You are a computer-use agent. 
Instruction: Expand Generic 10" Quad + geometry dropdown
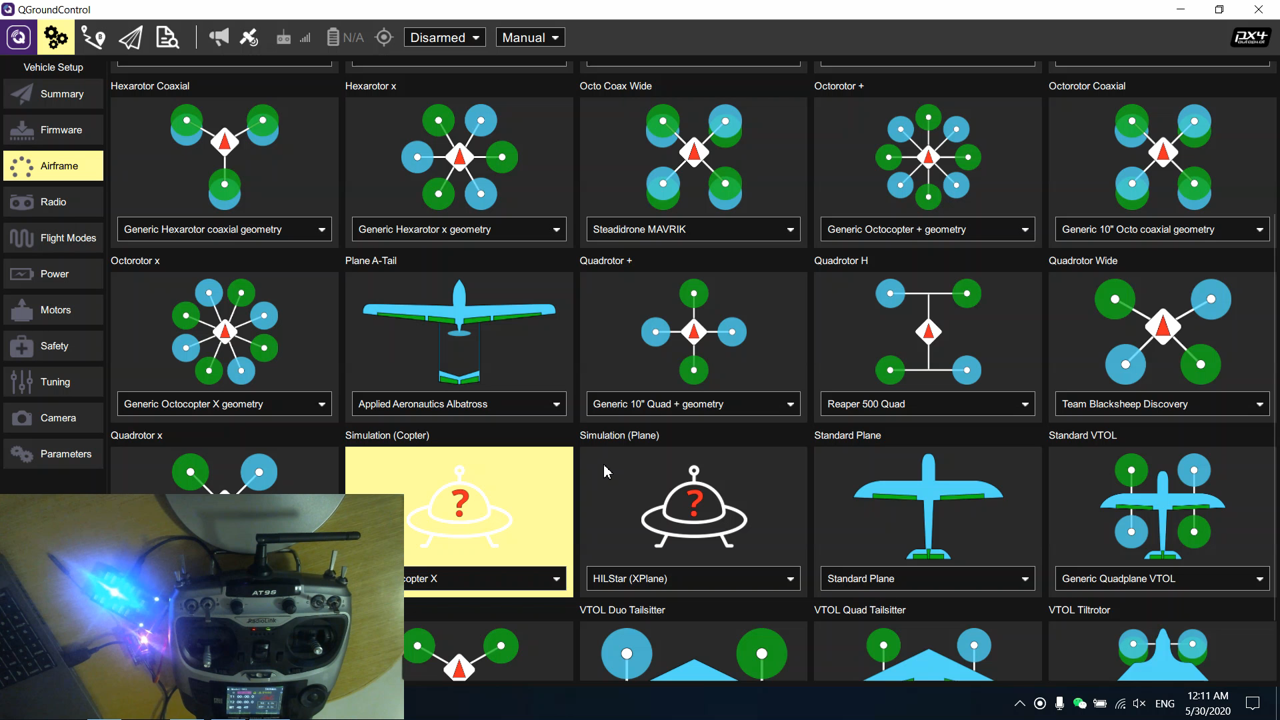click(694, 404)
